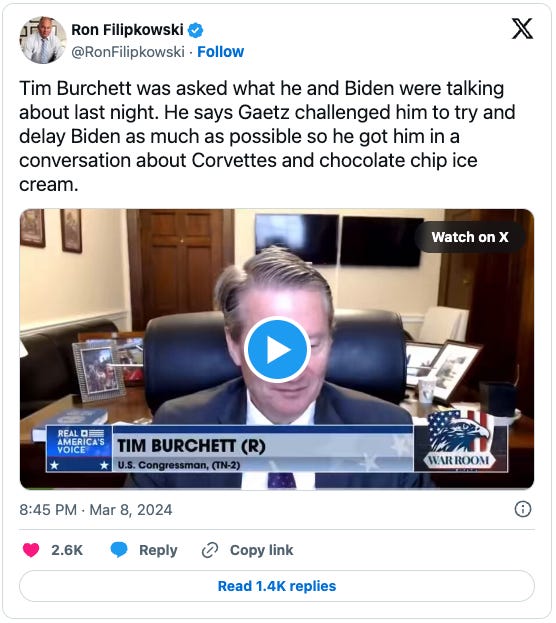This screenshot has width=556, height=623.
Task: Click the Ron Filipkowski display name
Action: click(x=127, y=30)
